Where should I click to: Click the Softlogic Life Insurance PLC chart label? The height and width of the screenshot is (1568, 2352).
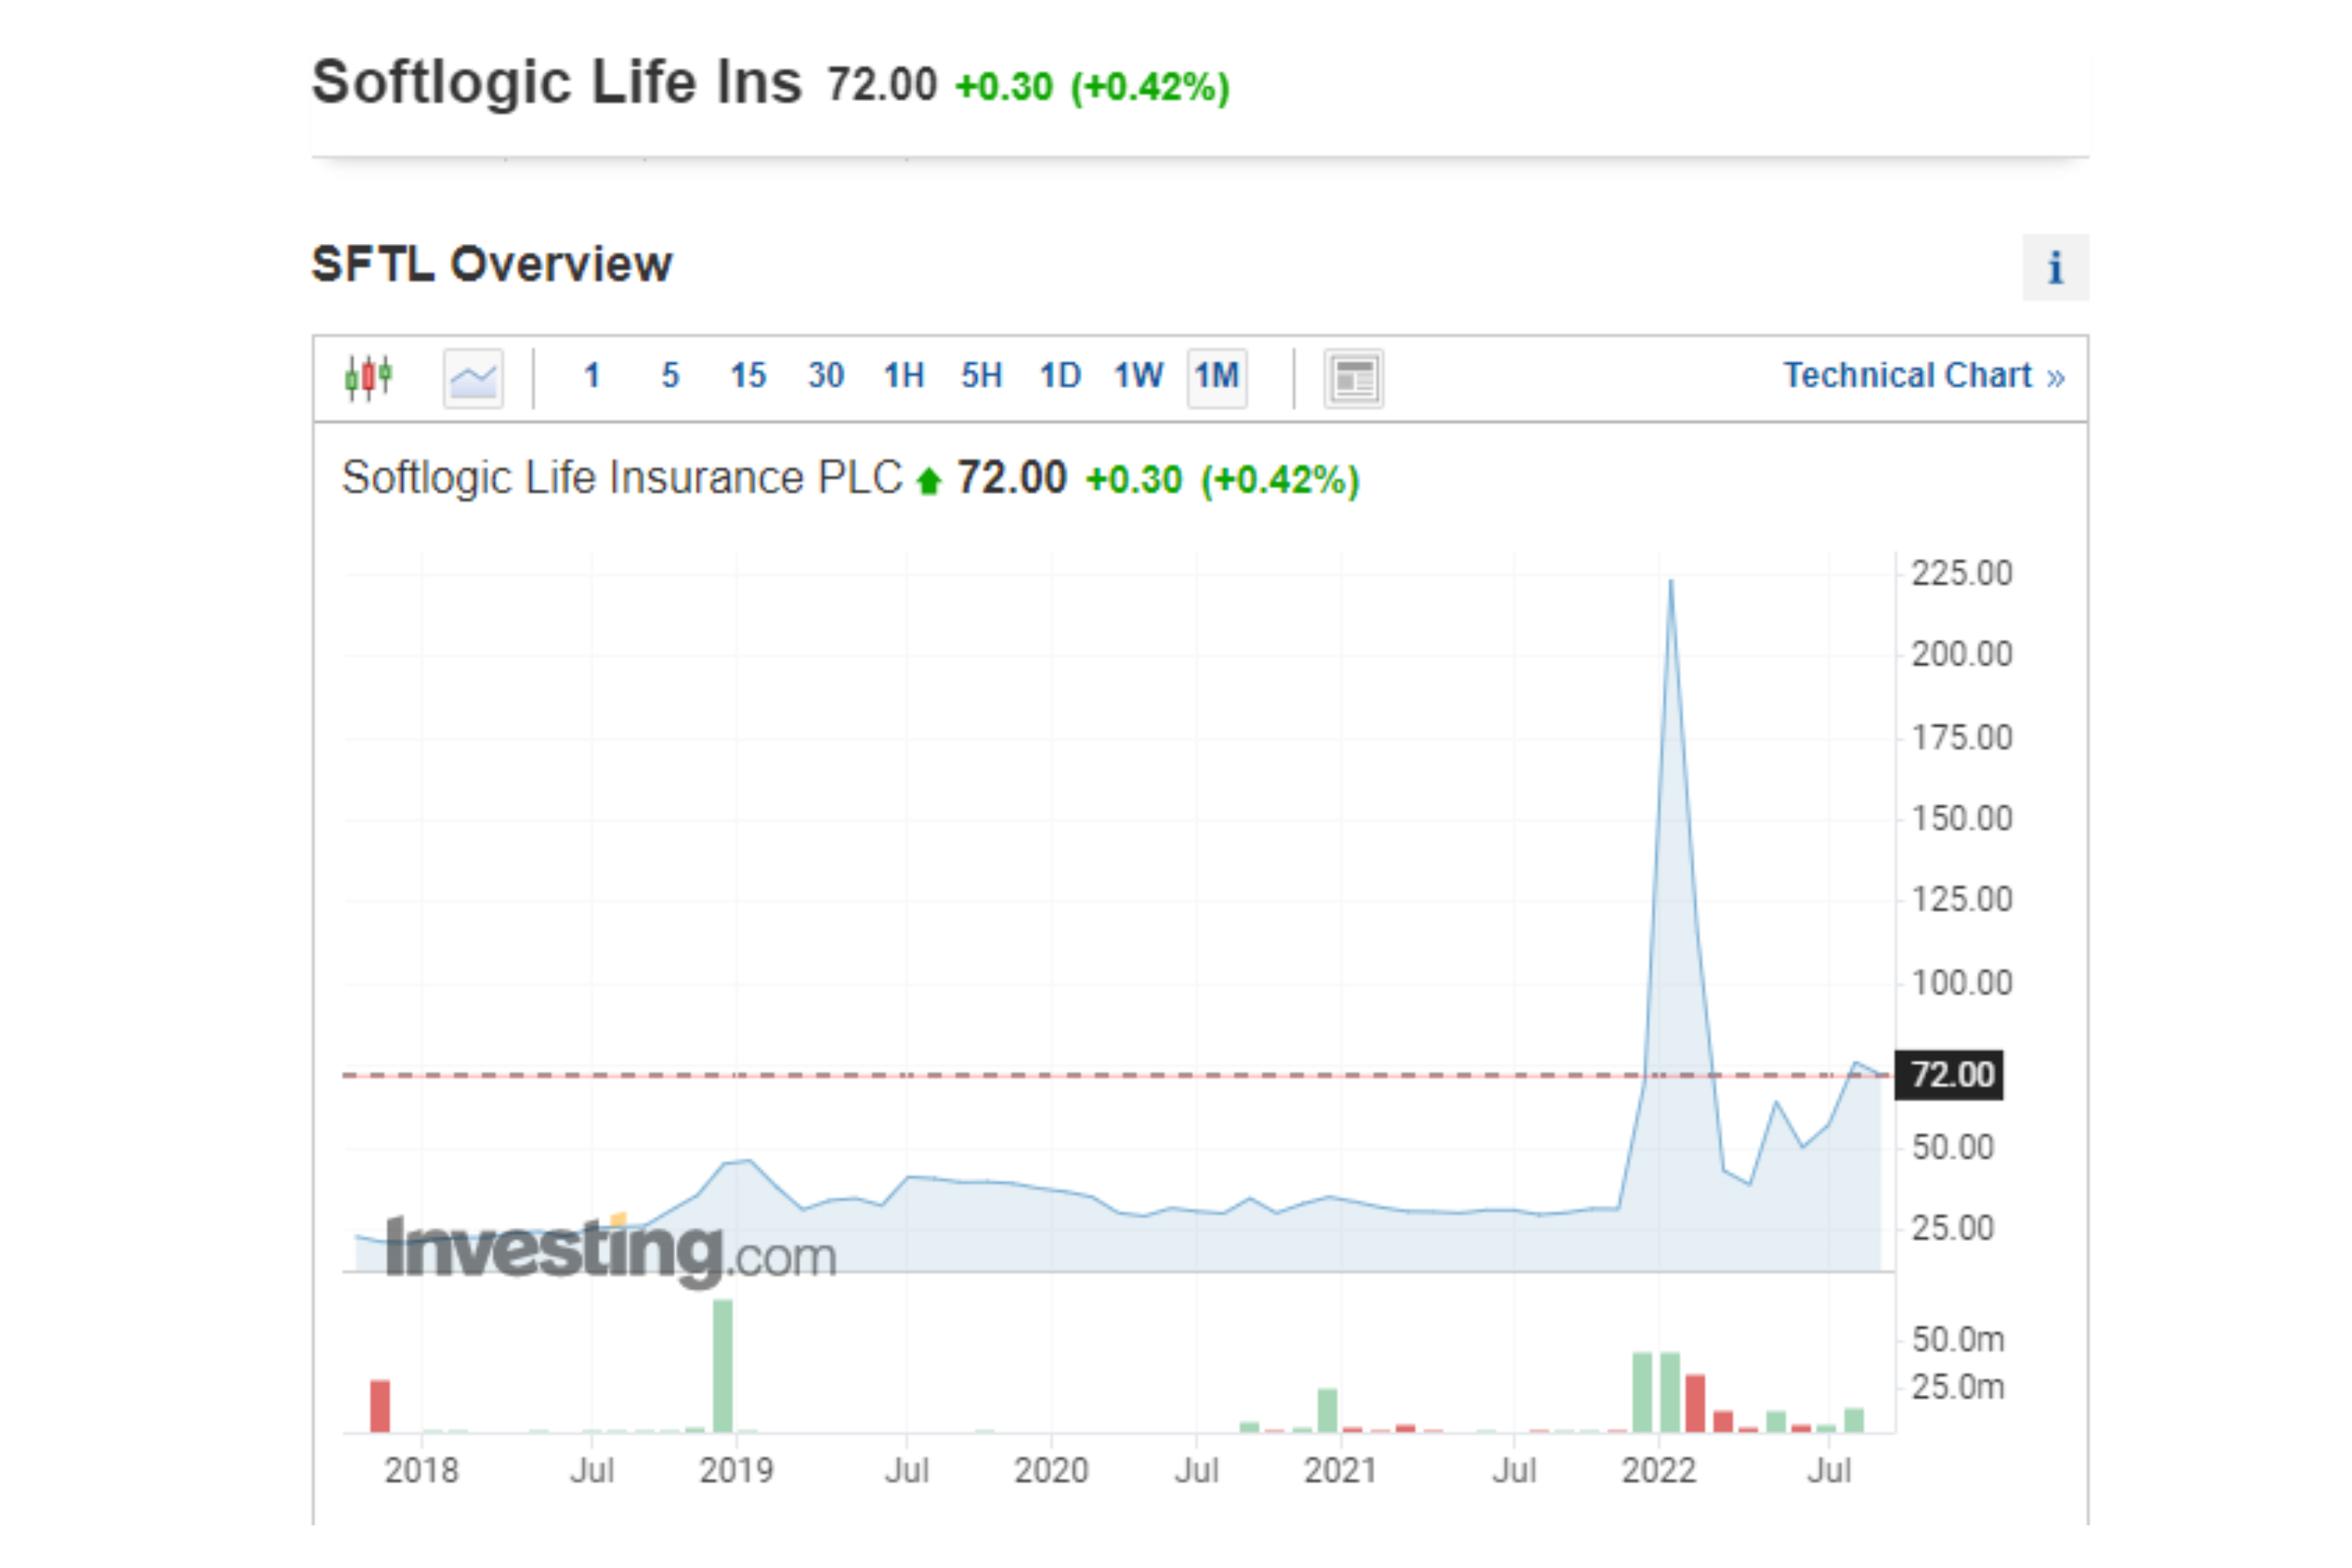[x=622, y=478]
